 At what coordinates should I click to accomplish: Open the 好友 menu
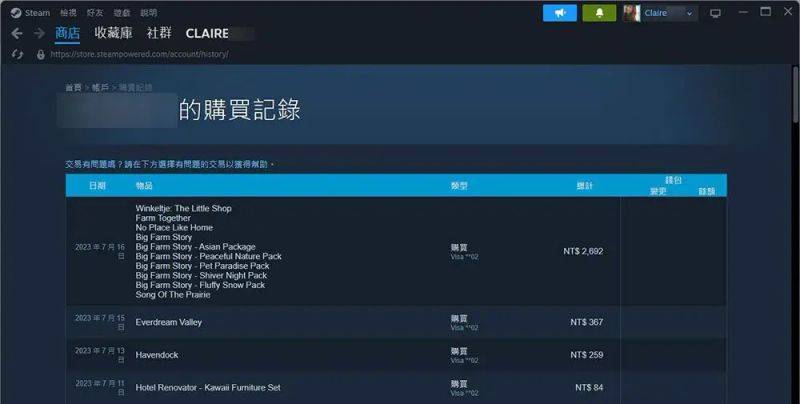(95, 13)
